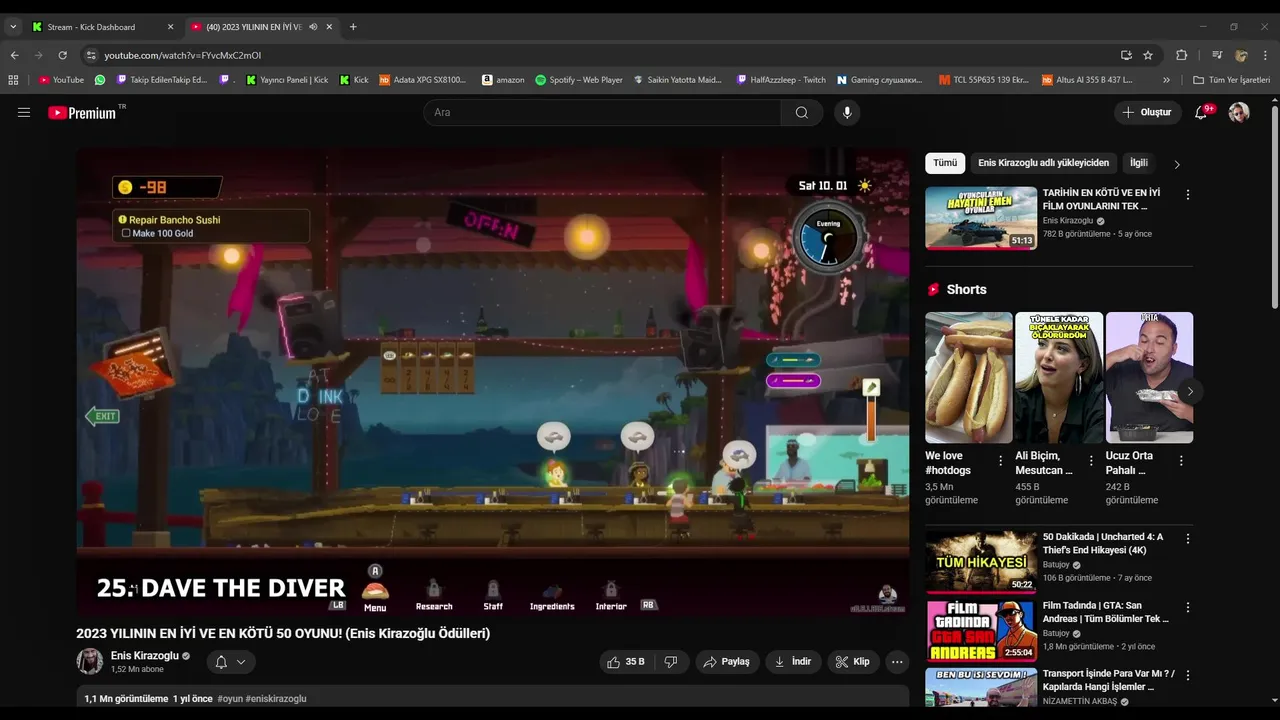Open Enis Kirazoglu channel avatar
The height and width of the screenshot is (720, 1280).
click(90, 661)
